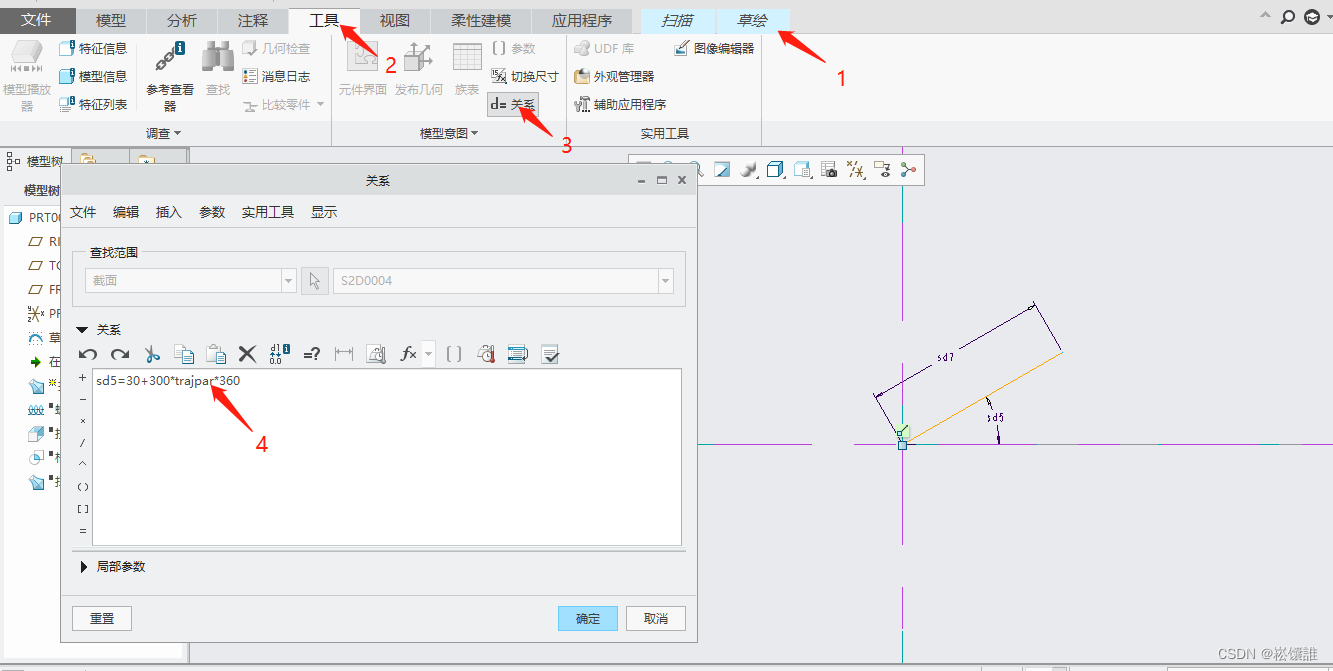
Task: Click the X delete icon in relations toolbar
Action: [x=247, y=354]
